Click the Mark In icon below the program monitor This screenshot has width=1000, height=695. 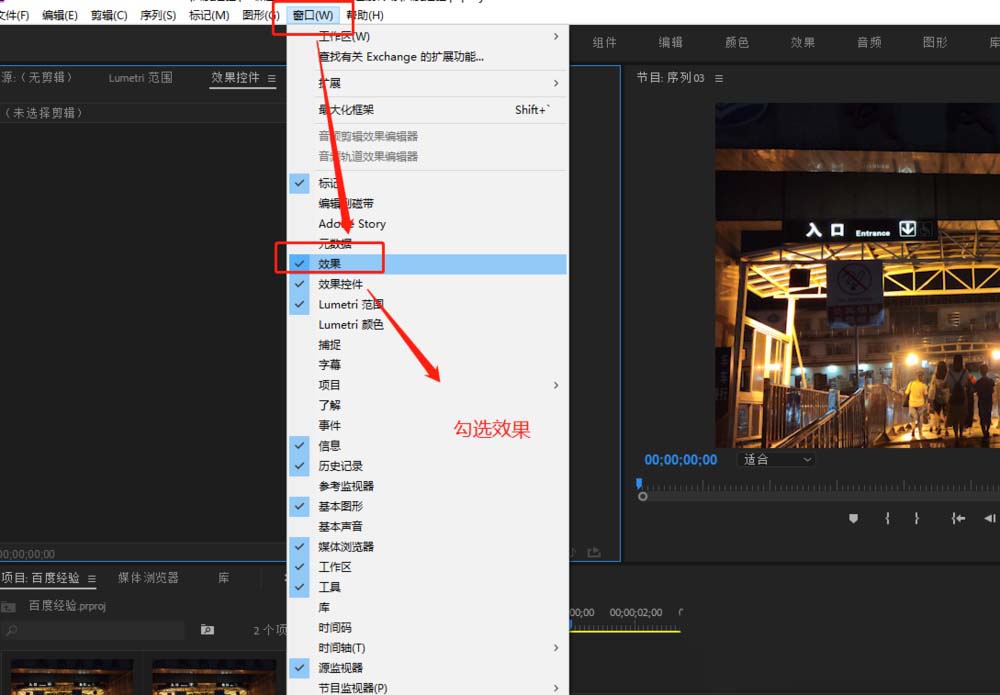click(x=888, y=518)
